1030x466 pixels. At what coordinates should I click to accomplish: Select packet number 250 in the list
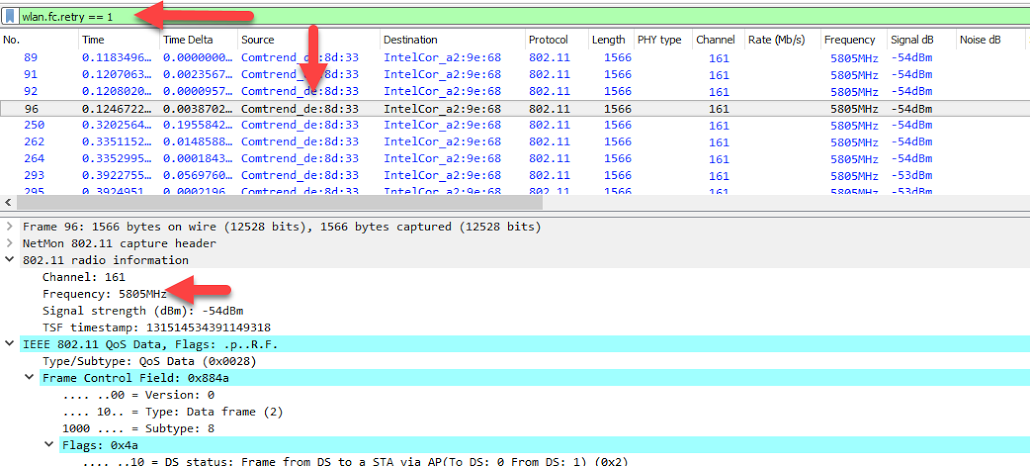[x=33, y=125]
